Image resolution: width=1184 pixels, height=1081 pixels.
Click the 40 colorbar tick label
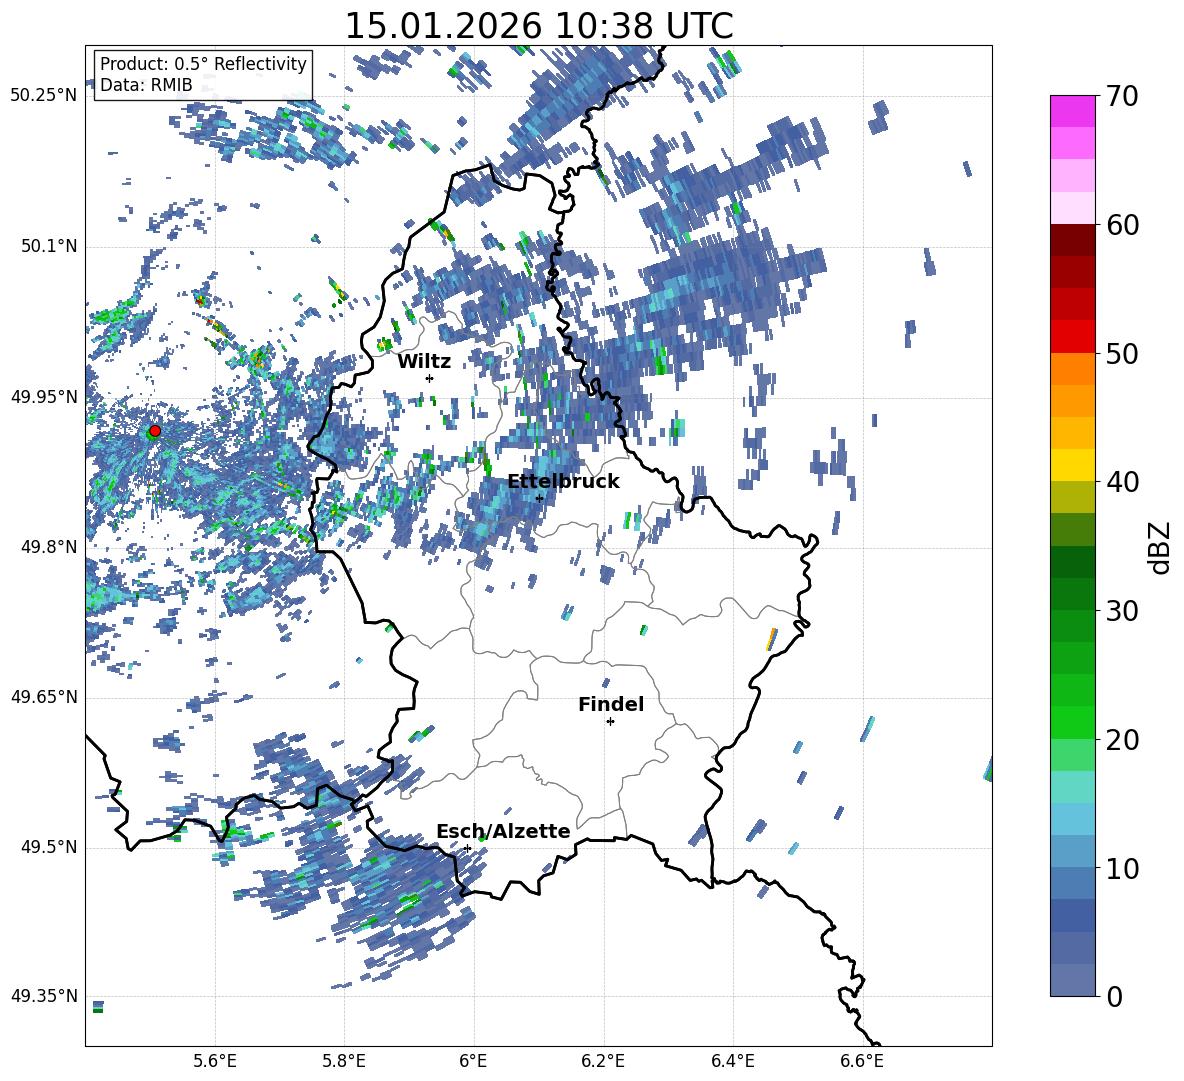click(x=1123, y=482)
